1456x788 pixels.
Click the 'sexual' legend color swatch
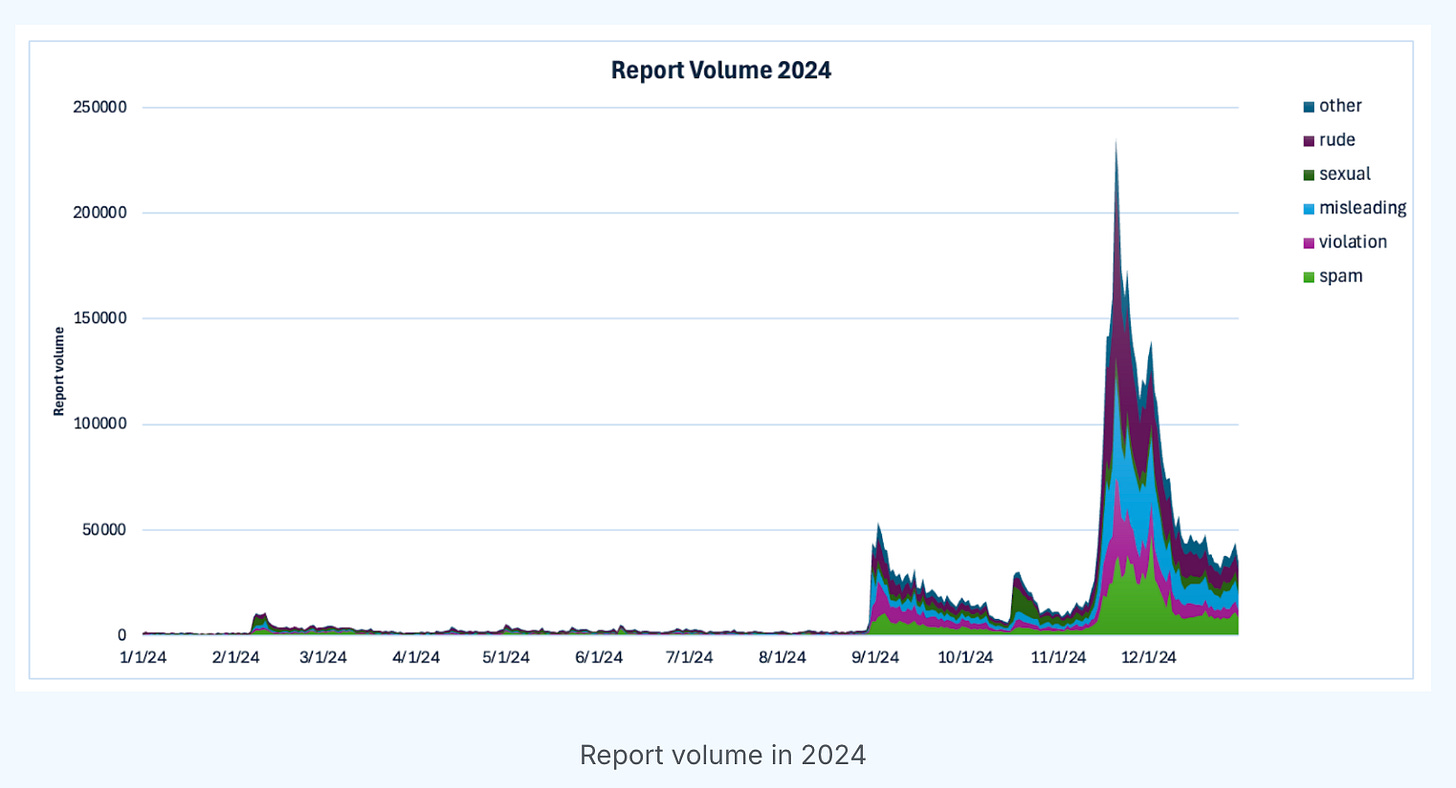click(x=1308, y=174)
